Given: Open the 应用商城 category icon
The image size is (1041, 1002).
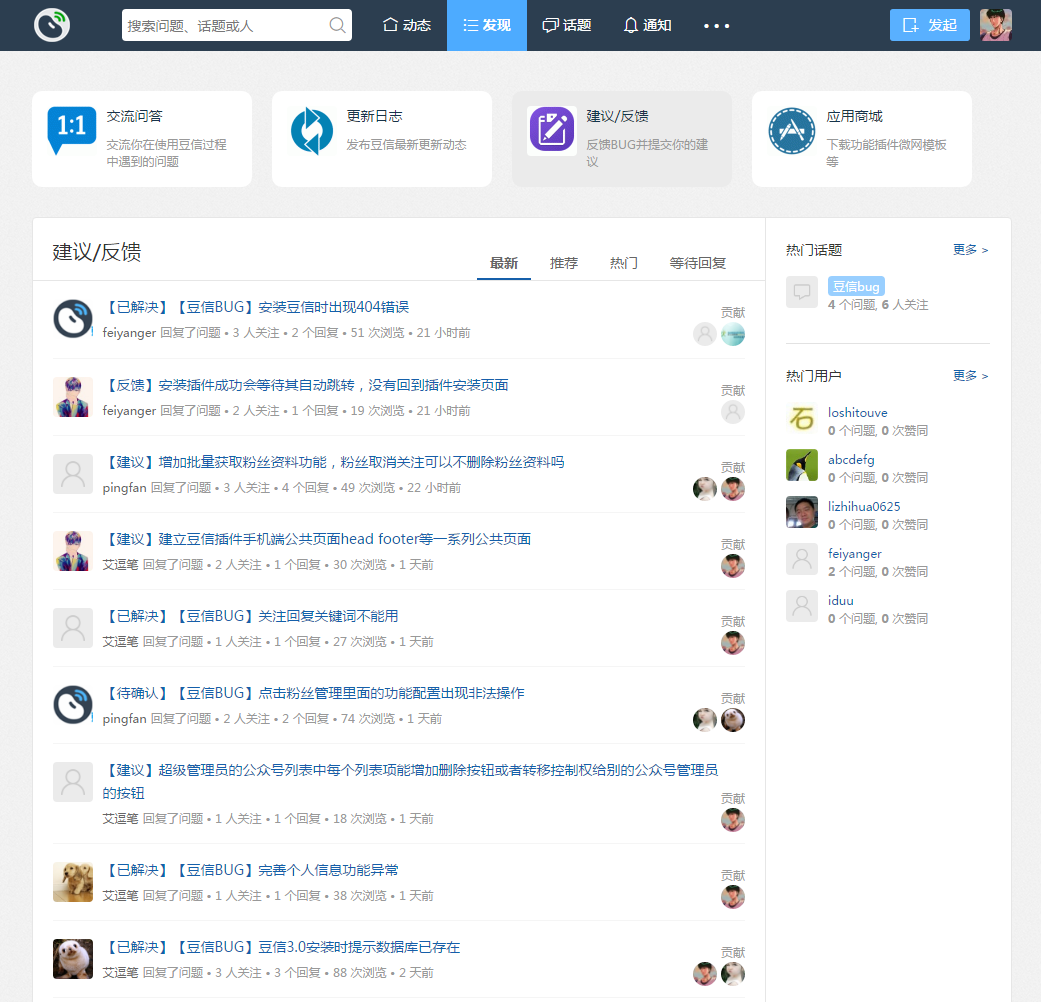Looking at the screenshot, I should [791, 131].
